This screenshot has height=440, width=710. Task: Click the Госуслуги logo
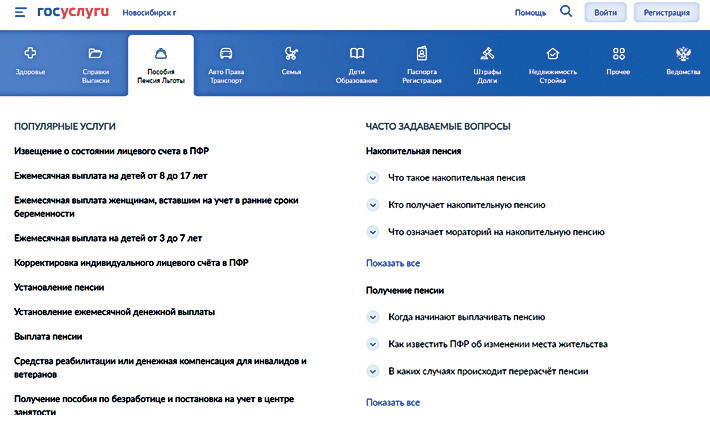[x=73, y=12]
